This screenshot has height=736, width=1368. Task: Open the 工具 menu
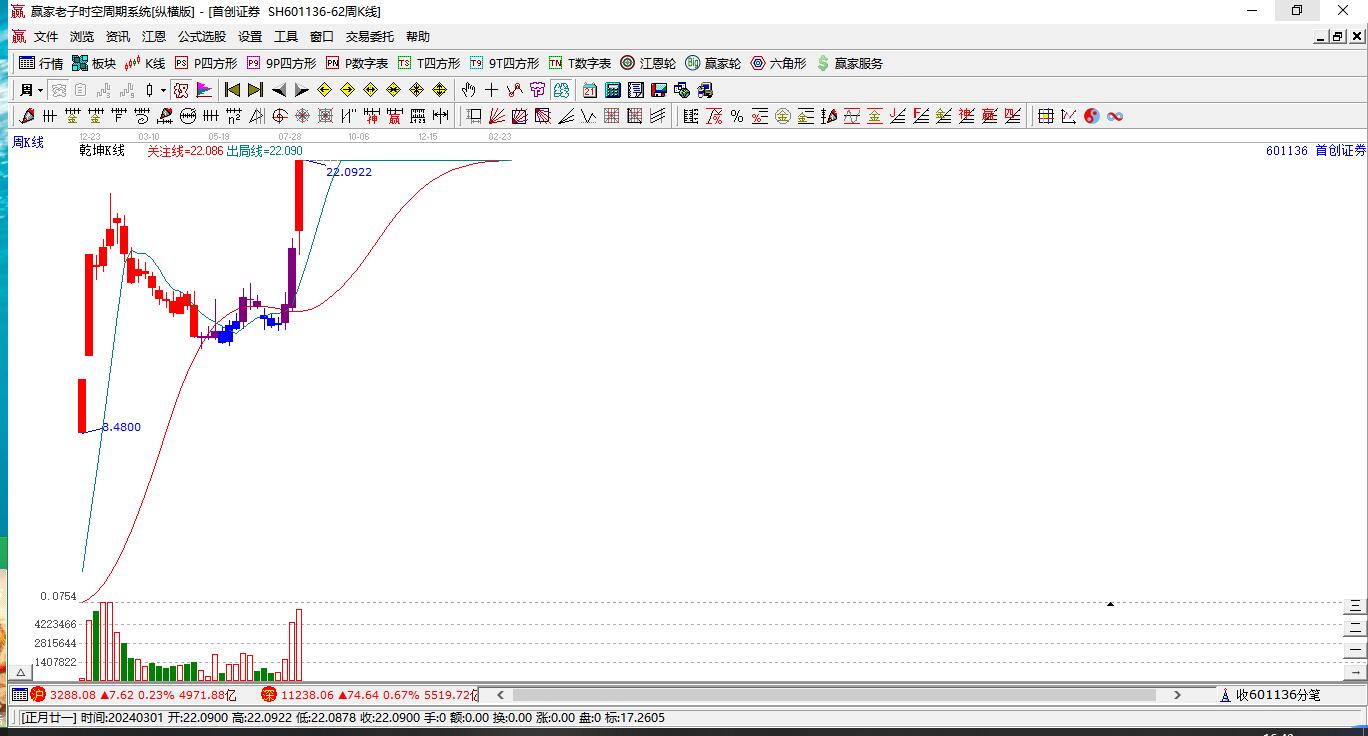point(286,37)
